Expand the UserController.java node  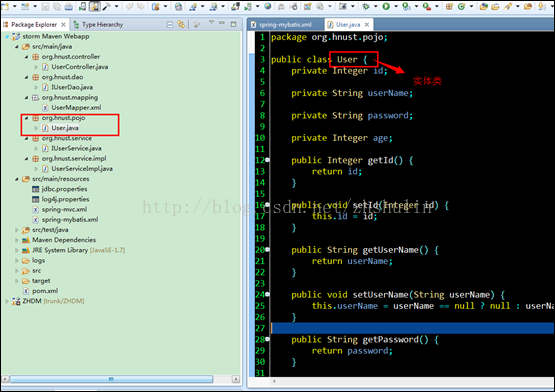pos(36,67)
